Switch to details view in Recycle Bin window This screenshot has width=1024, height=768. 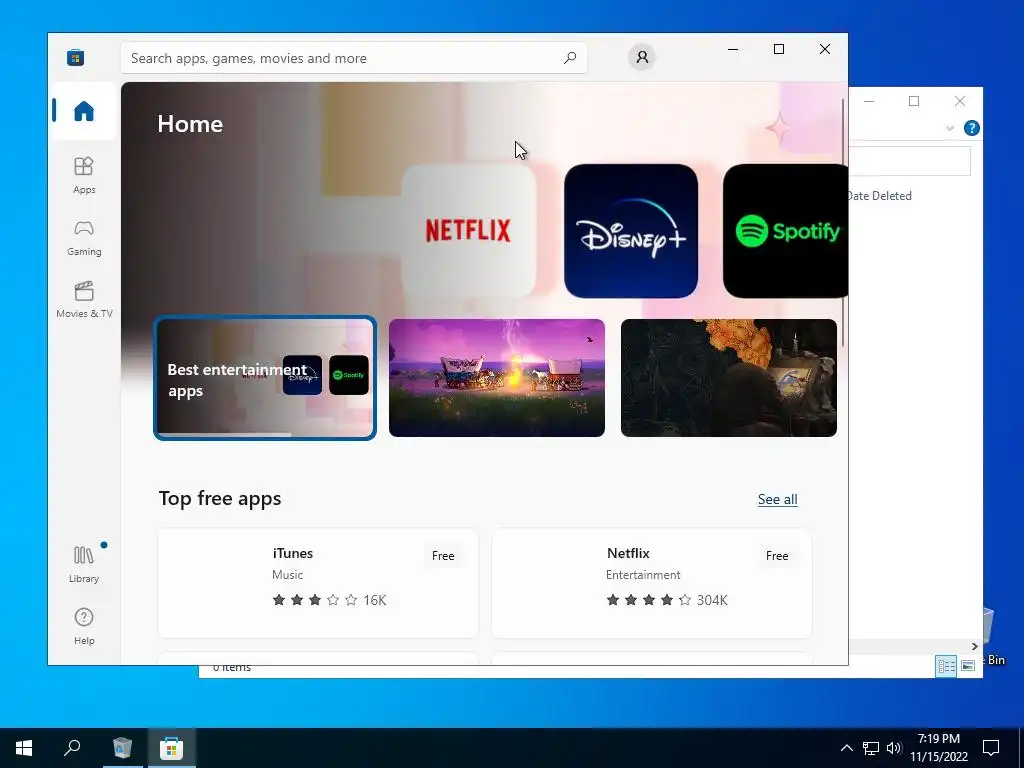coord(946,665)
